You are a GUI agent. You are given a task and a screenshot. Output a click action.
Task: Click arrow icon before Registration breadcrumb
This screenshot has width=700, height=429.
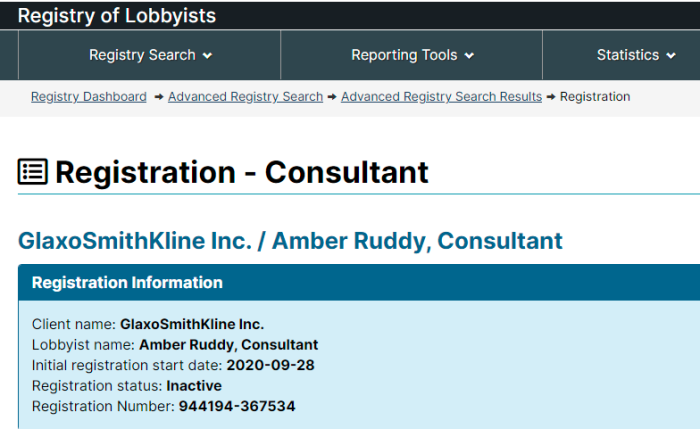tap(551, 97)
